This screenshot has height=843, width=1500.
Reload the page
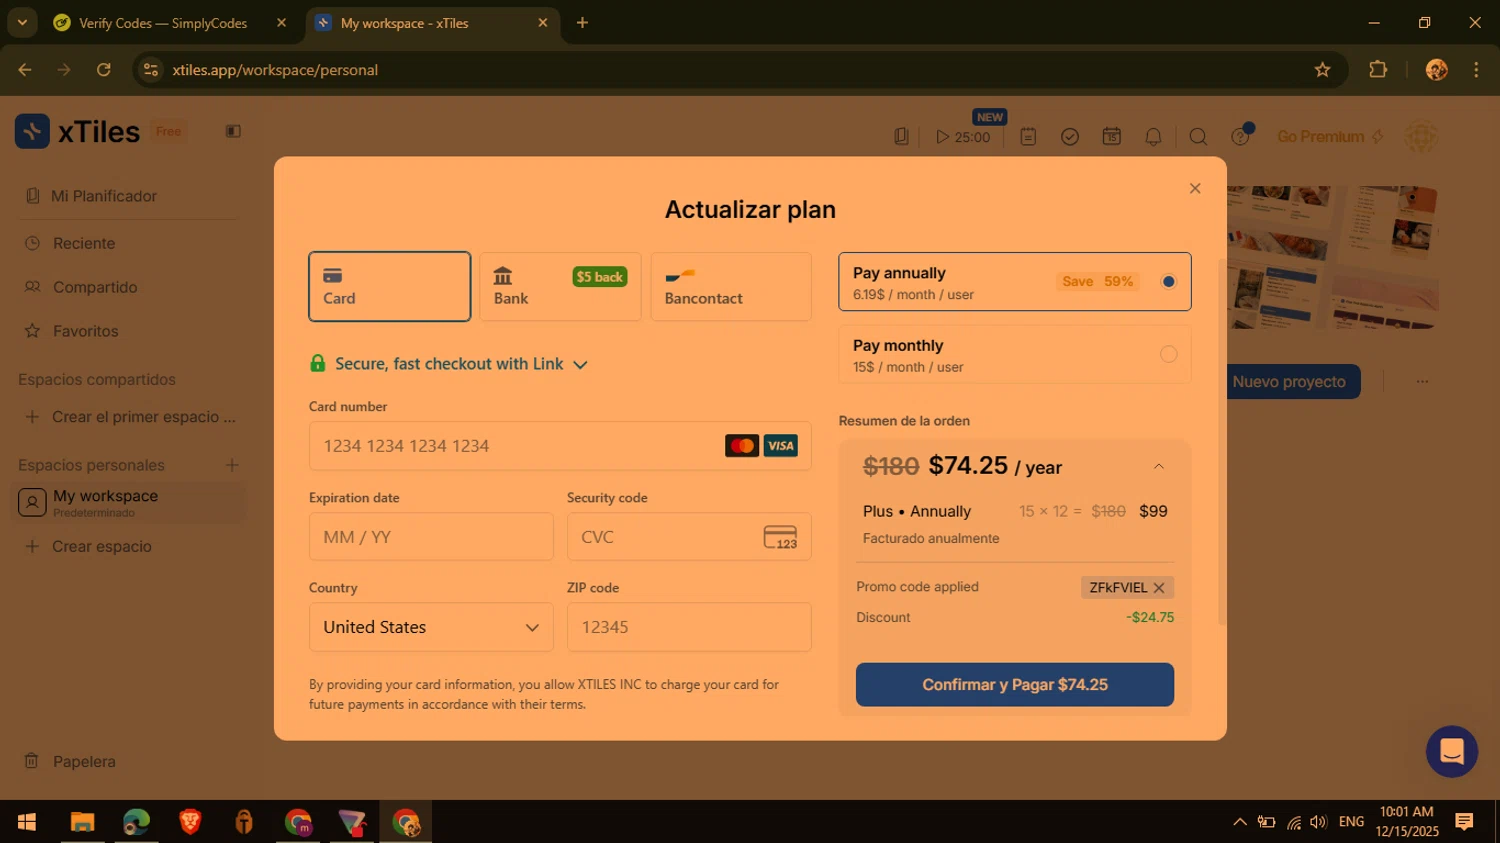[104, 70]
